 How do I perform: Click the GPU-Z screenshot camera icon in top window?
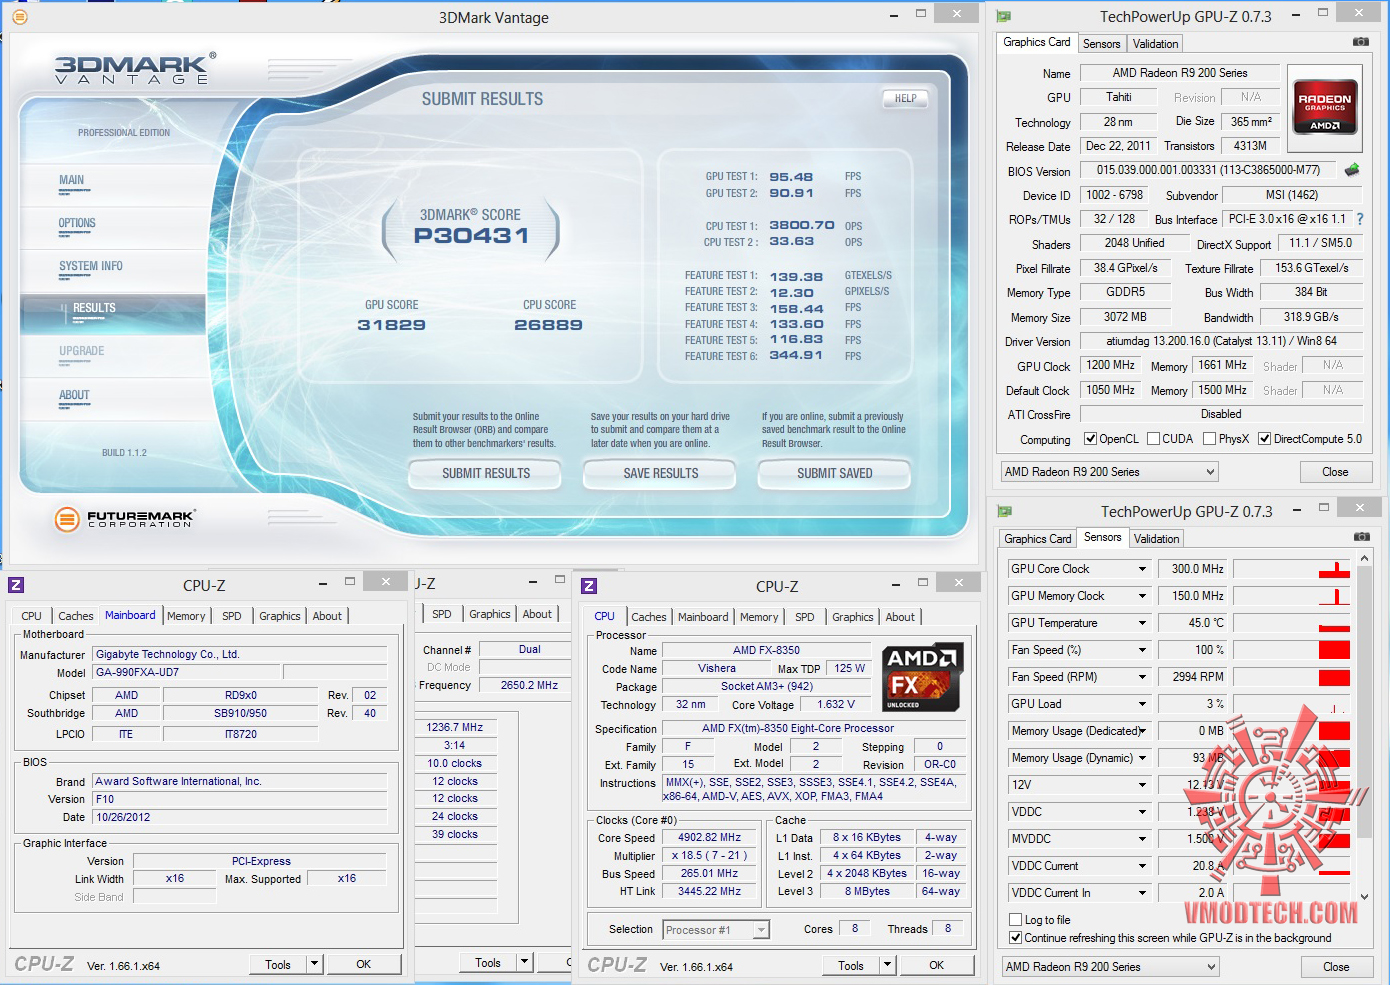[1361, 42]
